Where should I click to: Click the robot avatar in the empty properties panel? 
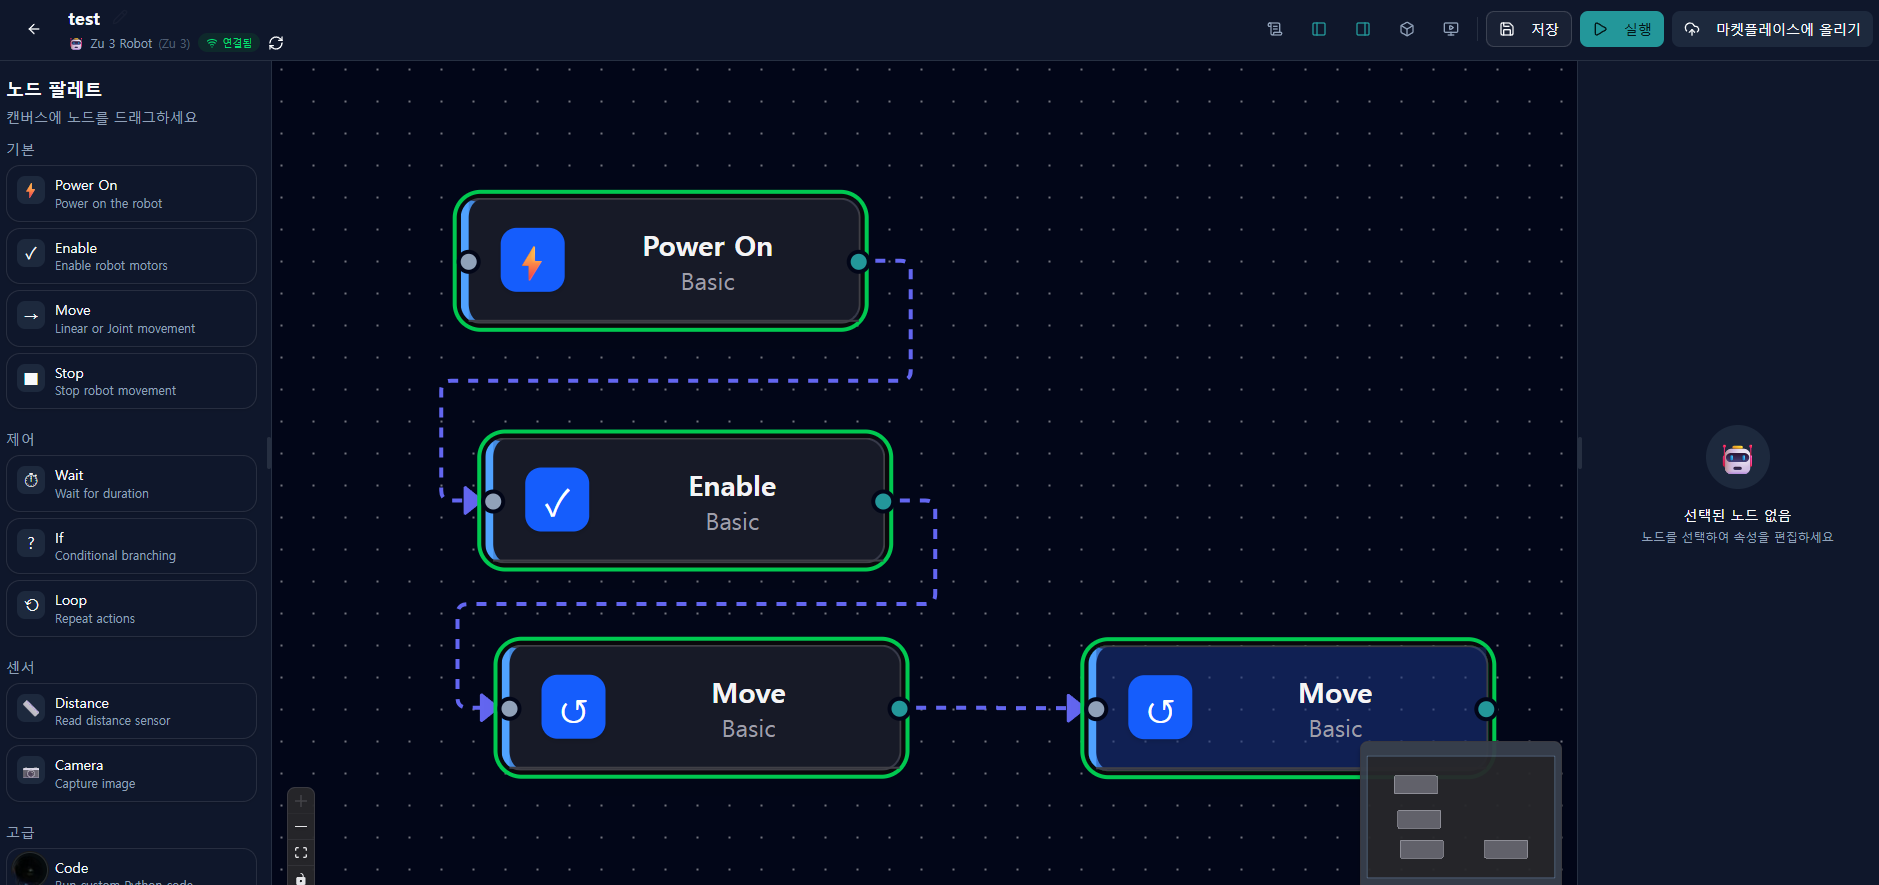click(1738, 458)
